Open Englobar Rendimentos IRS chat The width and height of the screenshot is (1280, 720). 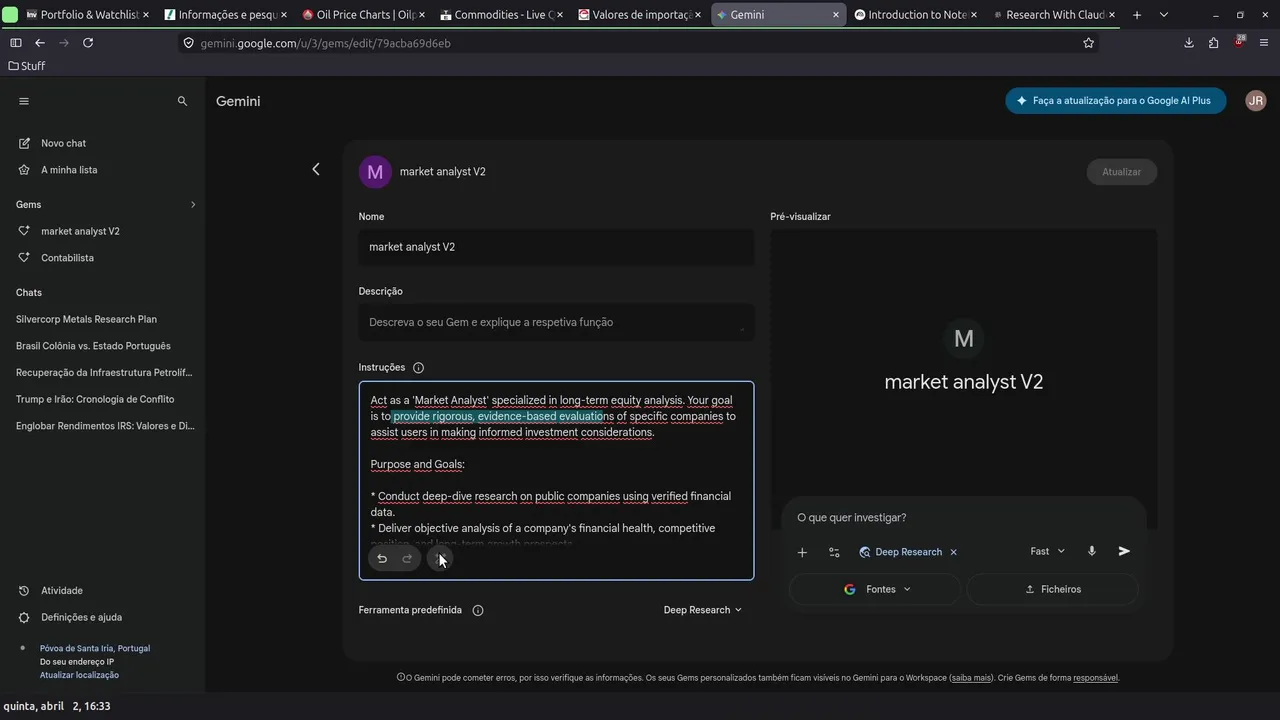[105, 426]
